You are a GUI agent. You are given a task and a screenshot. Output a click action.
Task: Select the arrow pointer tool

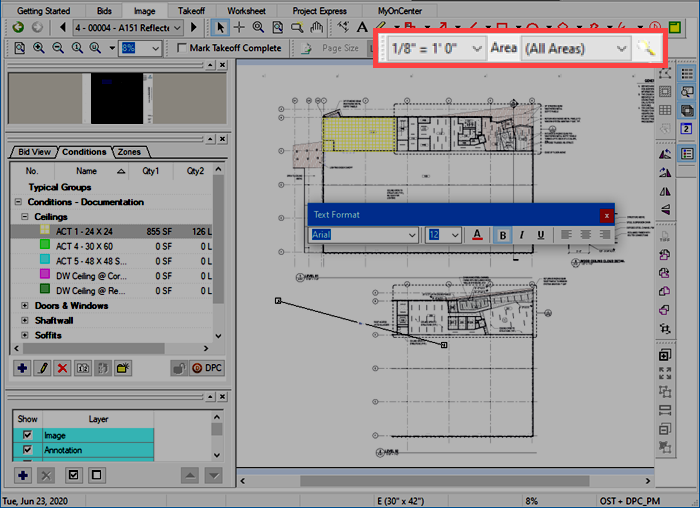220,28
